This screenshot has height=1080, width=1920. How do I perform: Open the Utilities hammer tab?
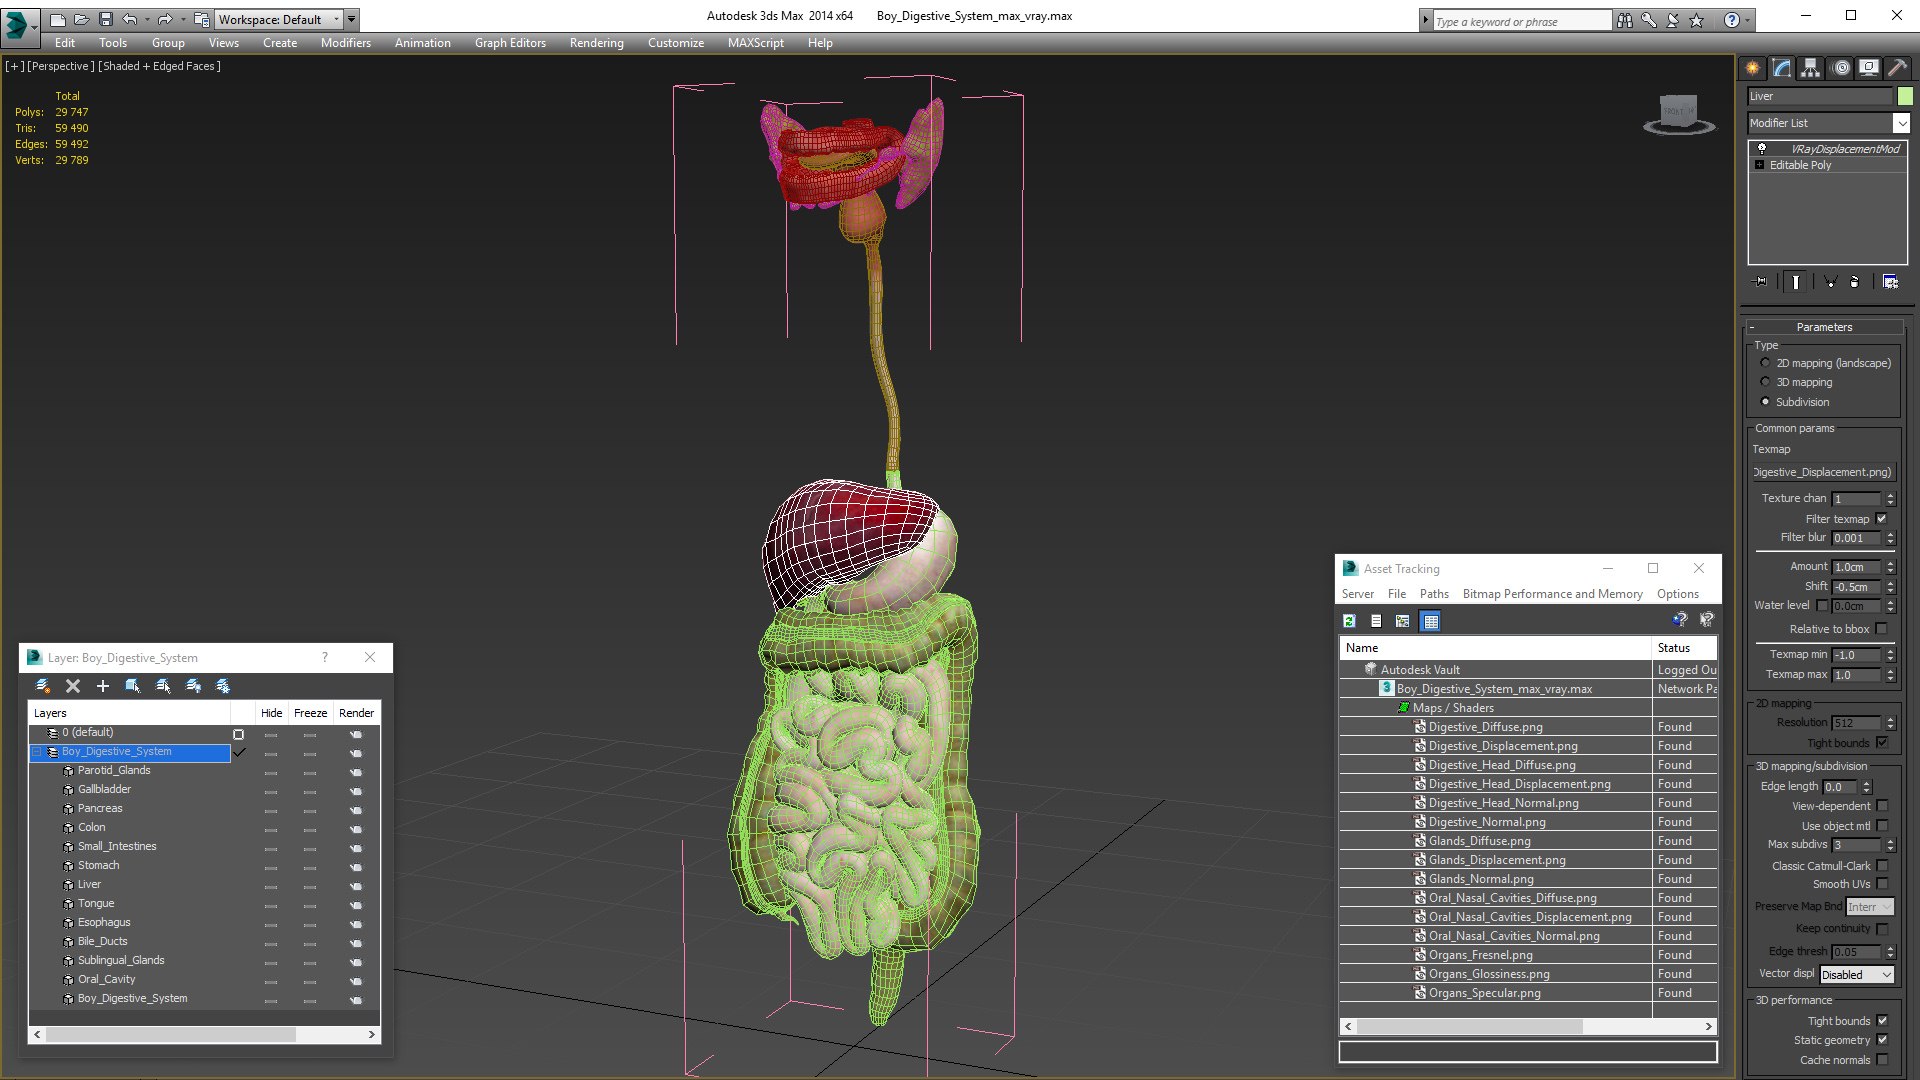tap(1897, 68)
